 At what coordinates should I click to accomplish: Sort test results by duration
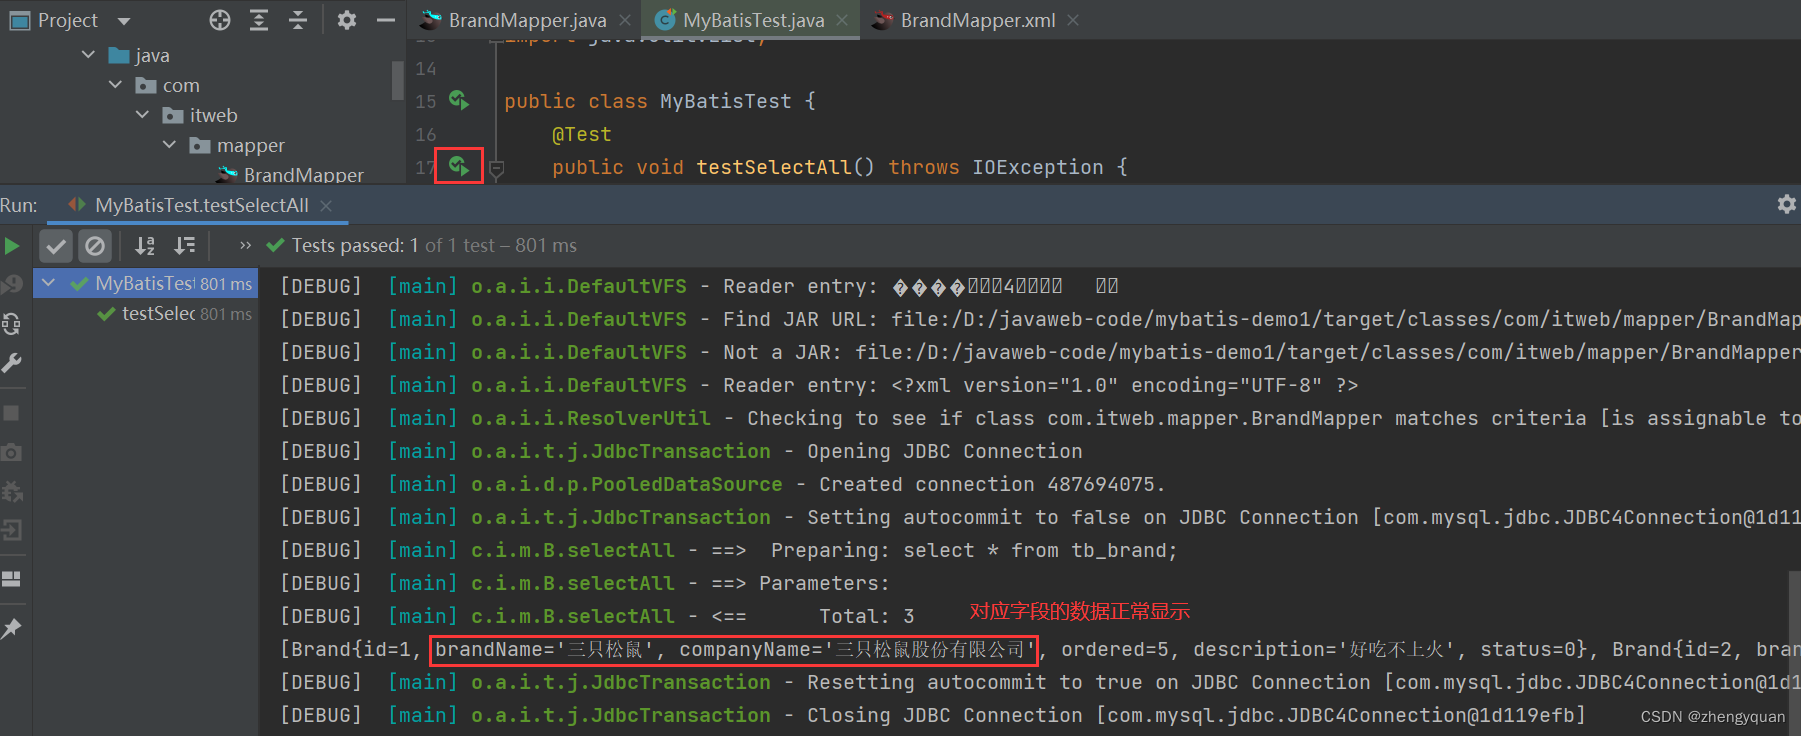185,245
